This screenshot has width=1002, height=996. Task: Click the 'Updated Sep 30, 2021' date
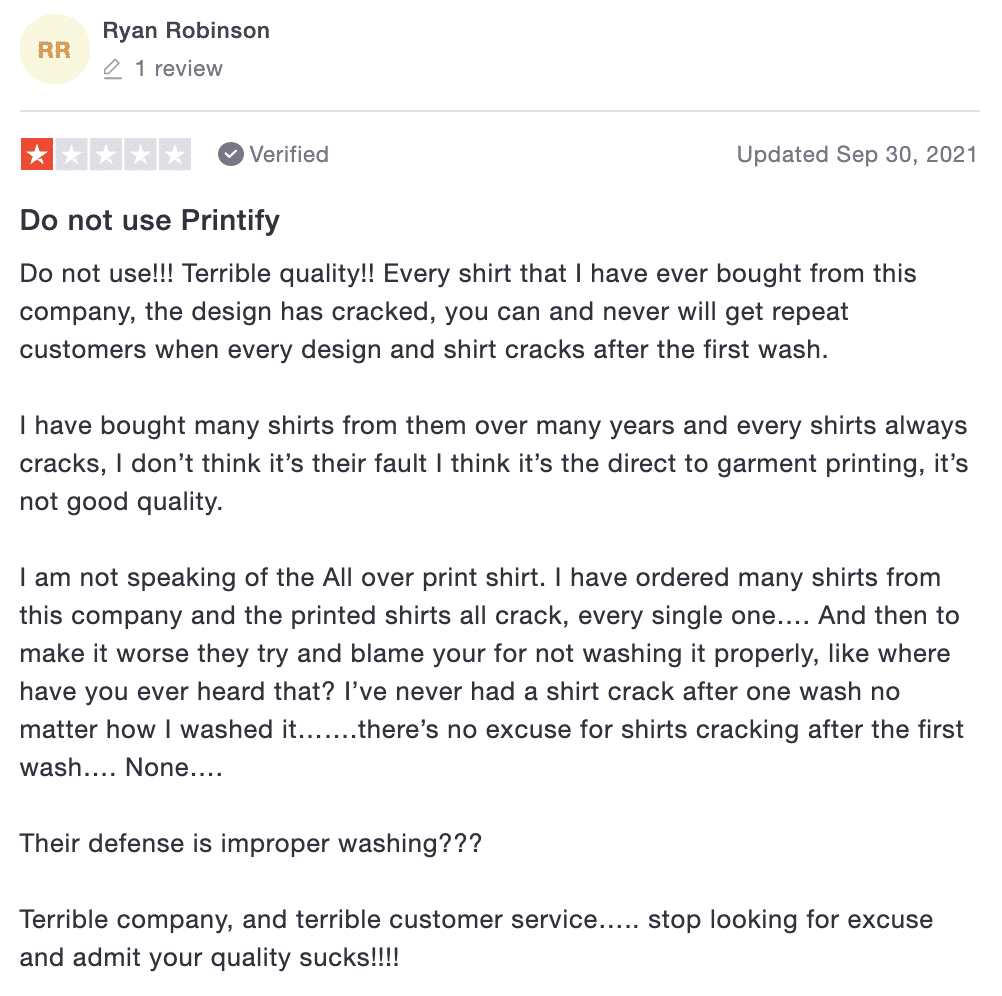(x=857, y=154)
